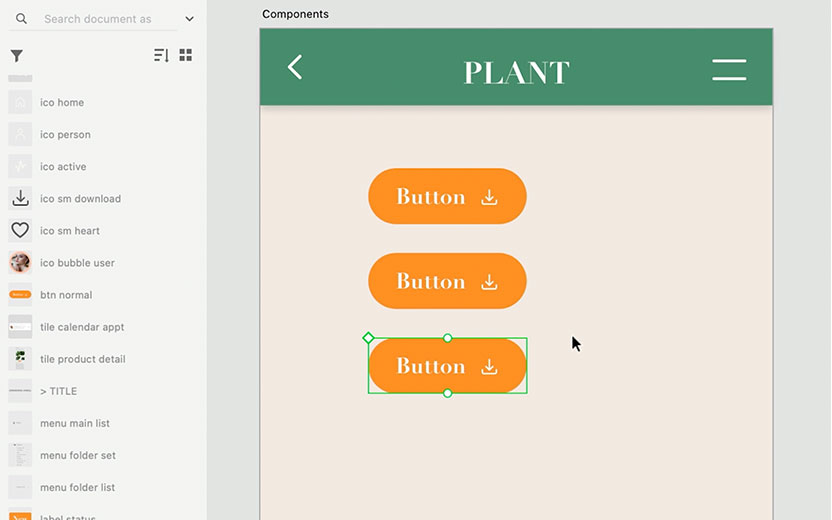Click download icon on selected bottom Button
The width and height of the screenshot is (832, 520).
489,367
